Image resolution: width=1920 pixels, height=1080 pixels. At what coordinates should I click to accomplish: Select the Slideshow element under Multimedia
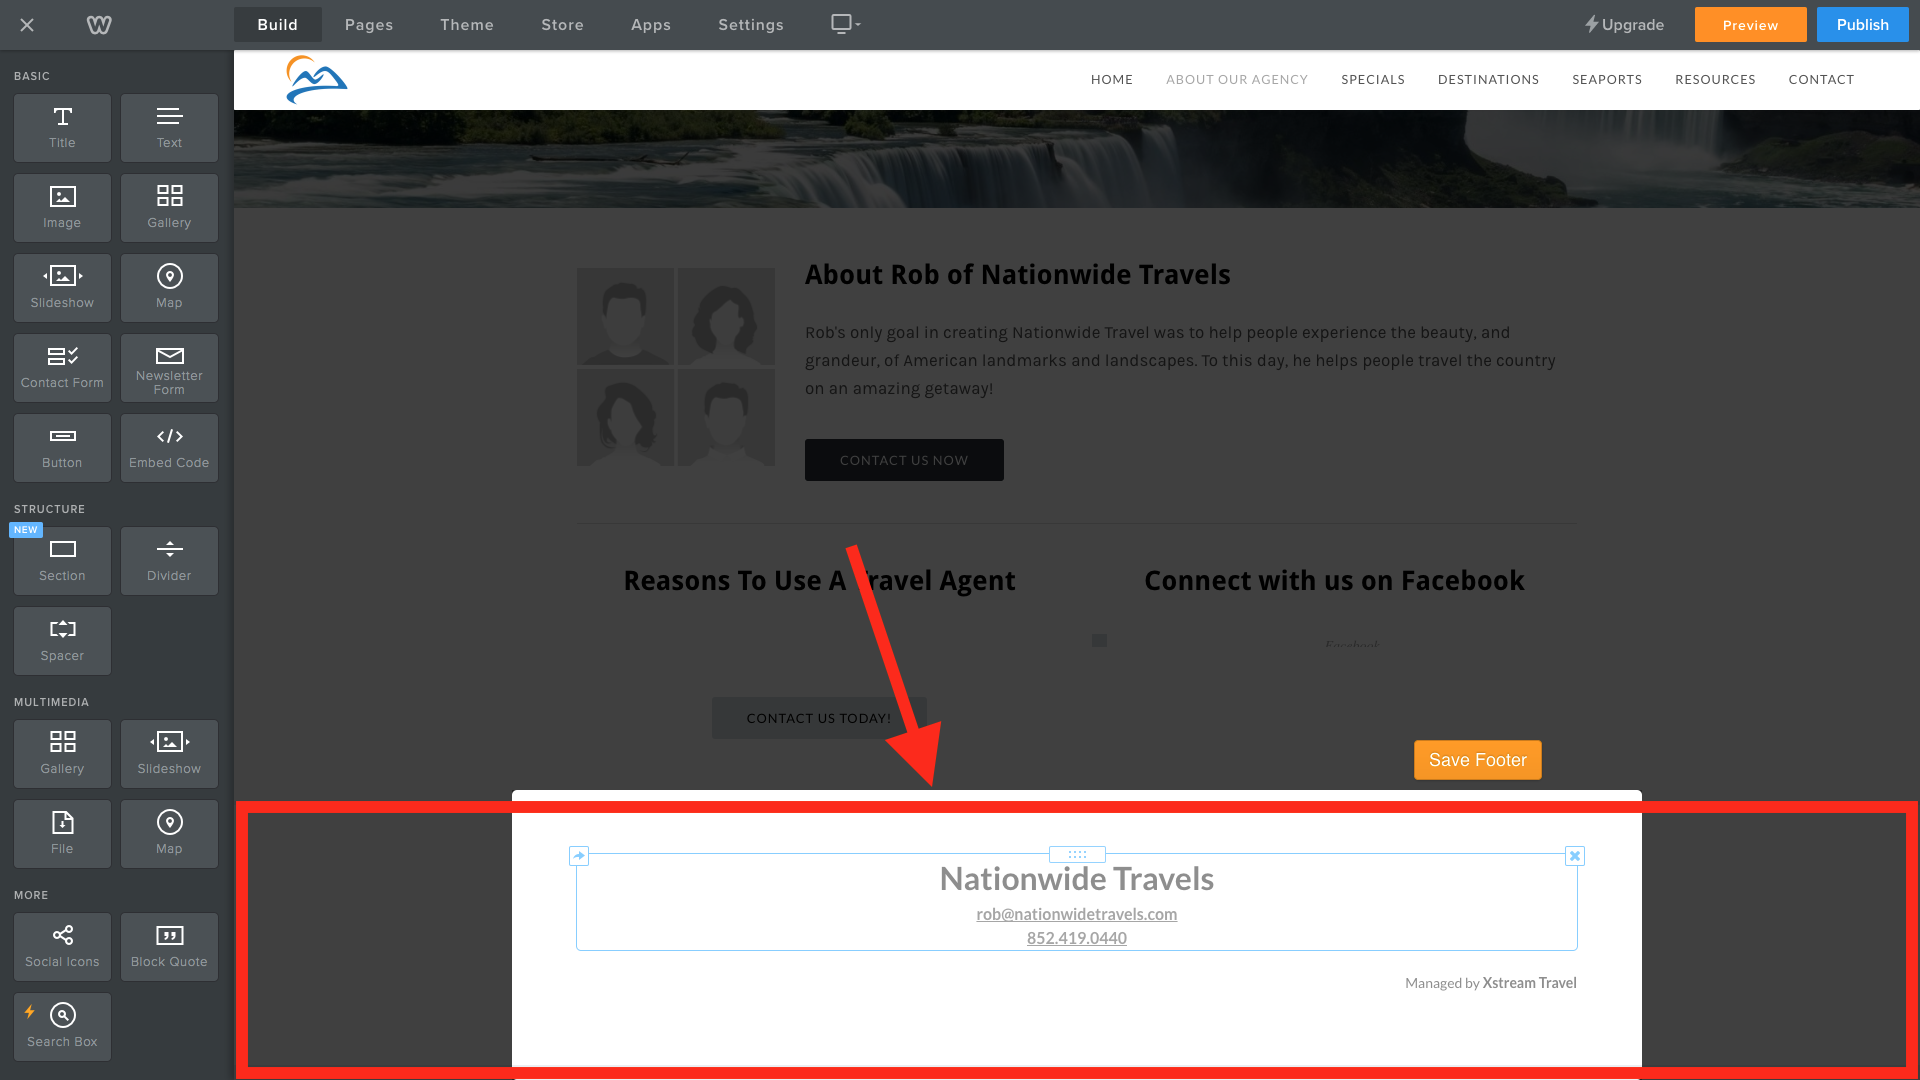pos(169,754)
